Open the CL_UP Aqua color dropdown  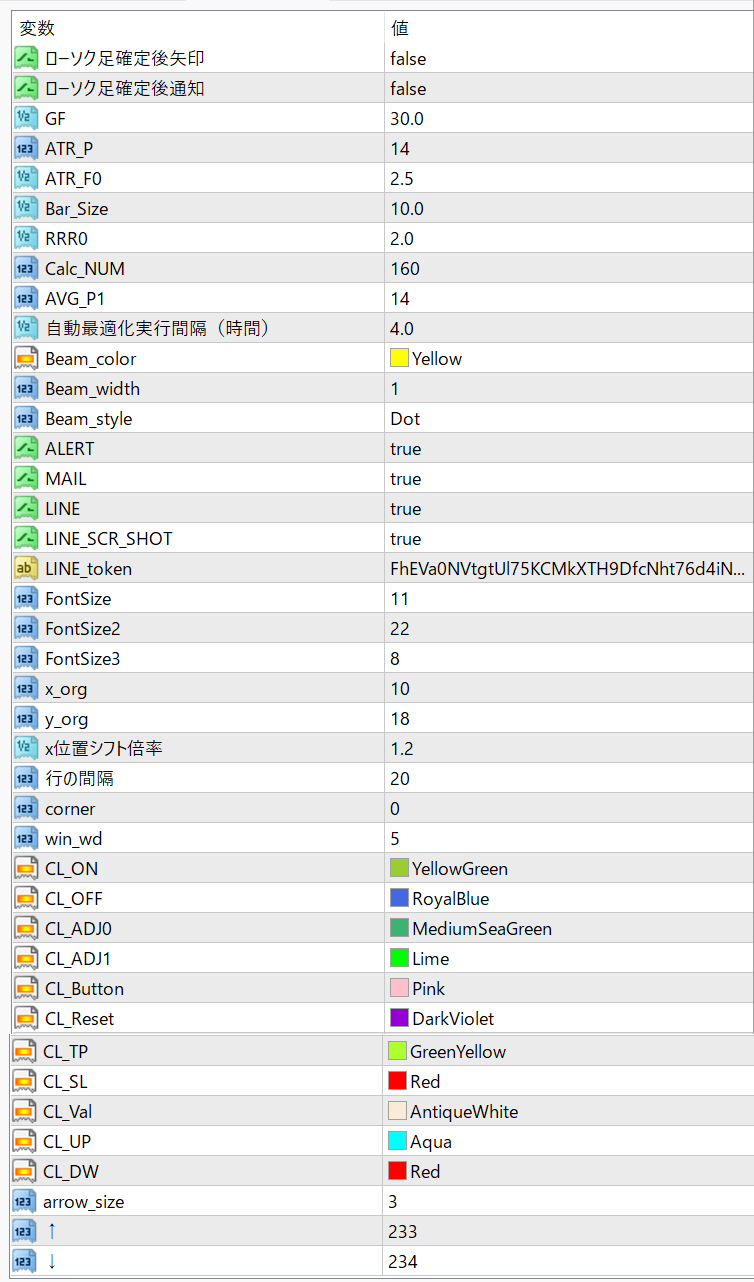tap(430, 1142)
